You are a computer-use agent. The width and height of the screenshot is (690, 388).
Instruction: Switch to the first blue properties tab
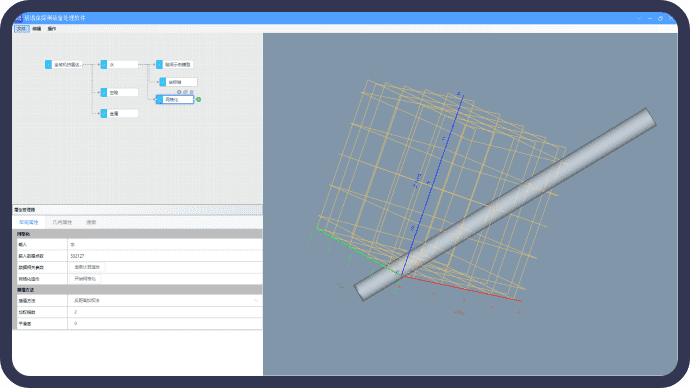click(x=29, y=222)
